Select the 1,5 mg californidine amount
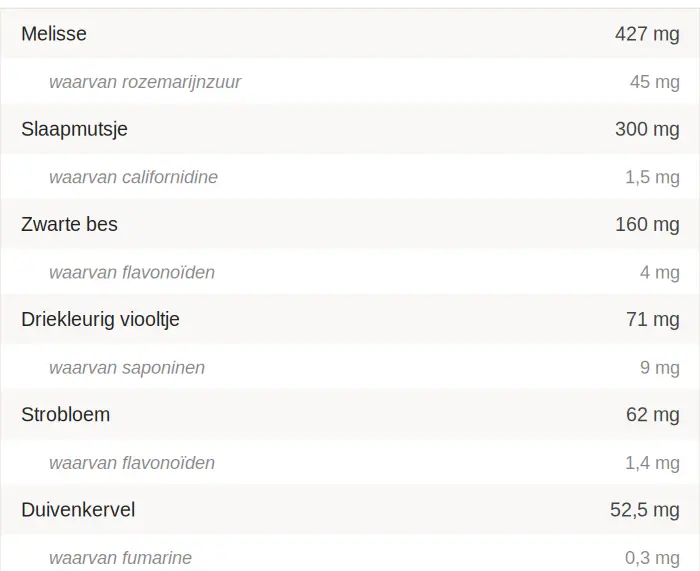700x571 pixels. 652,177
